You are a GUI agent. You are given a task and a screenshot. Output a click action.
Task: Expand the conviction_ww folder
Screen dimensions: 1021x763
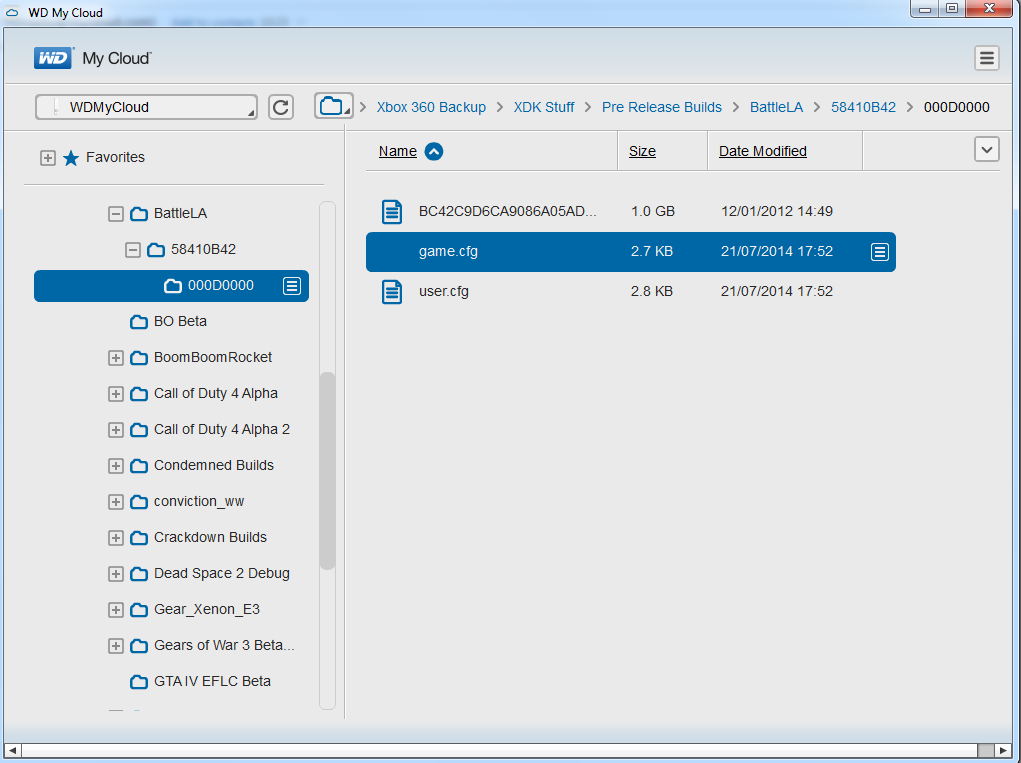tap(116, 502)
